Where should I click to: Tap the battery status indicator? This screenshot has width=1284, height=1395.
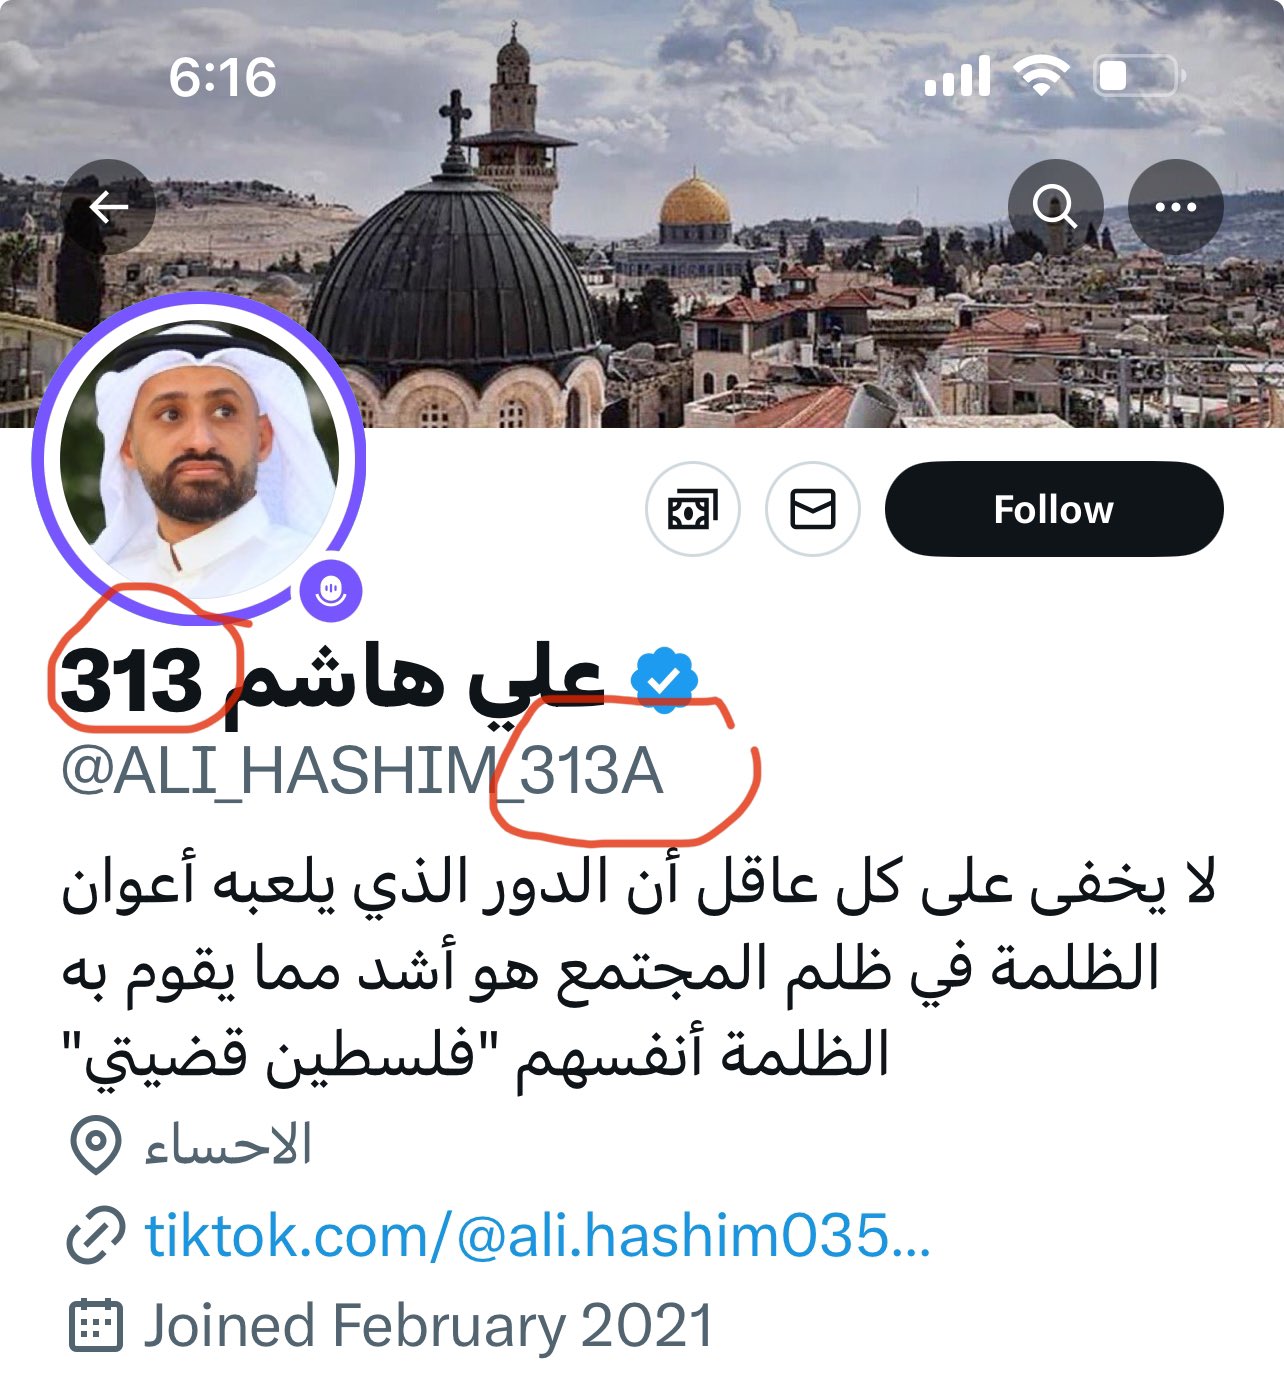click(x=1141, y=77)
